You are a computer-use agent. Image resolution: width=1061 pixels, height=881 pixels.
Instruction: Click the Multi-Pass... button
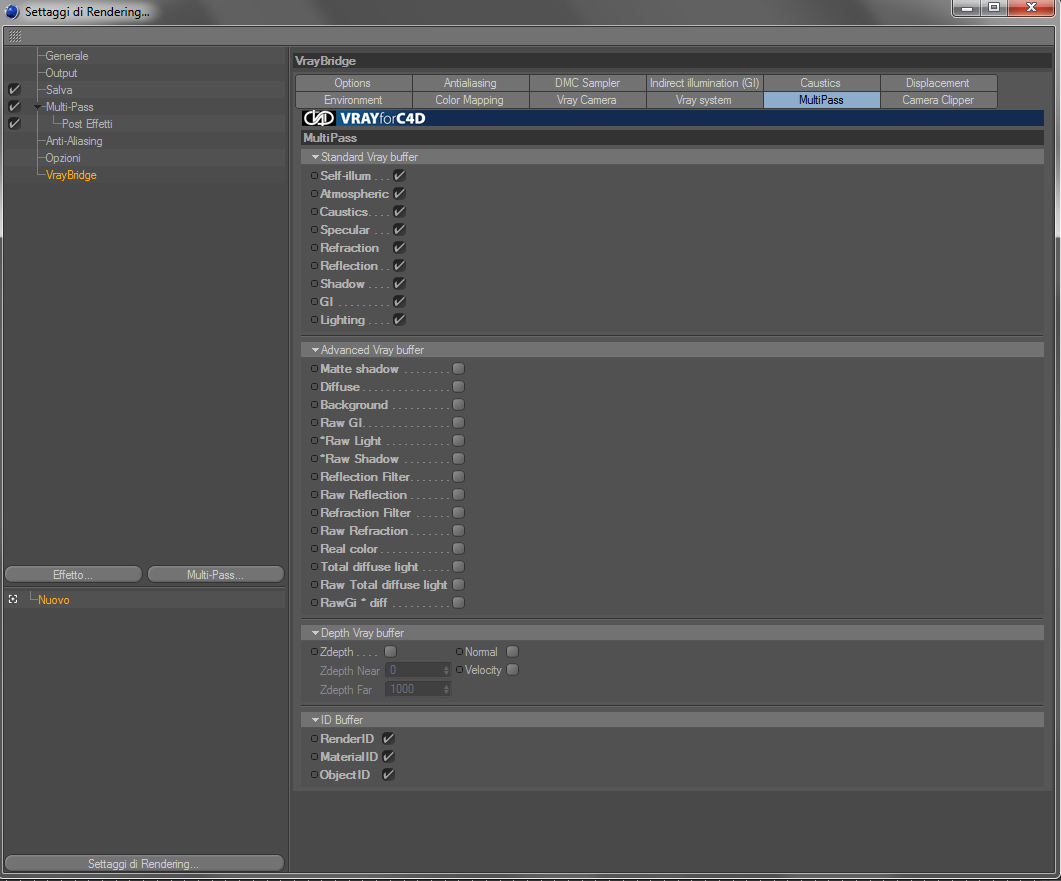click(x=215, y=574)
